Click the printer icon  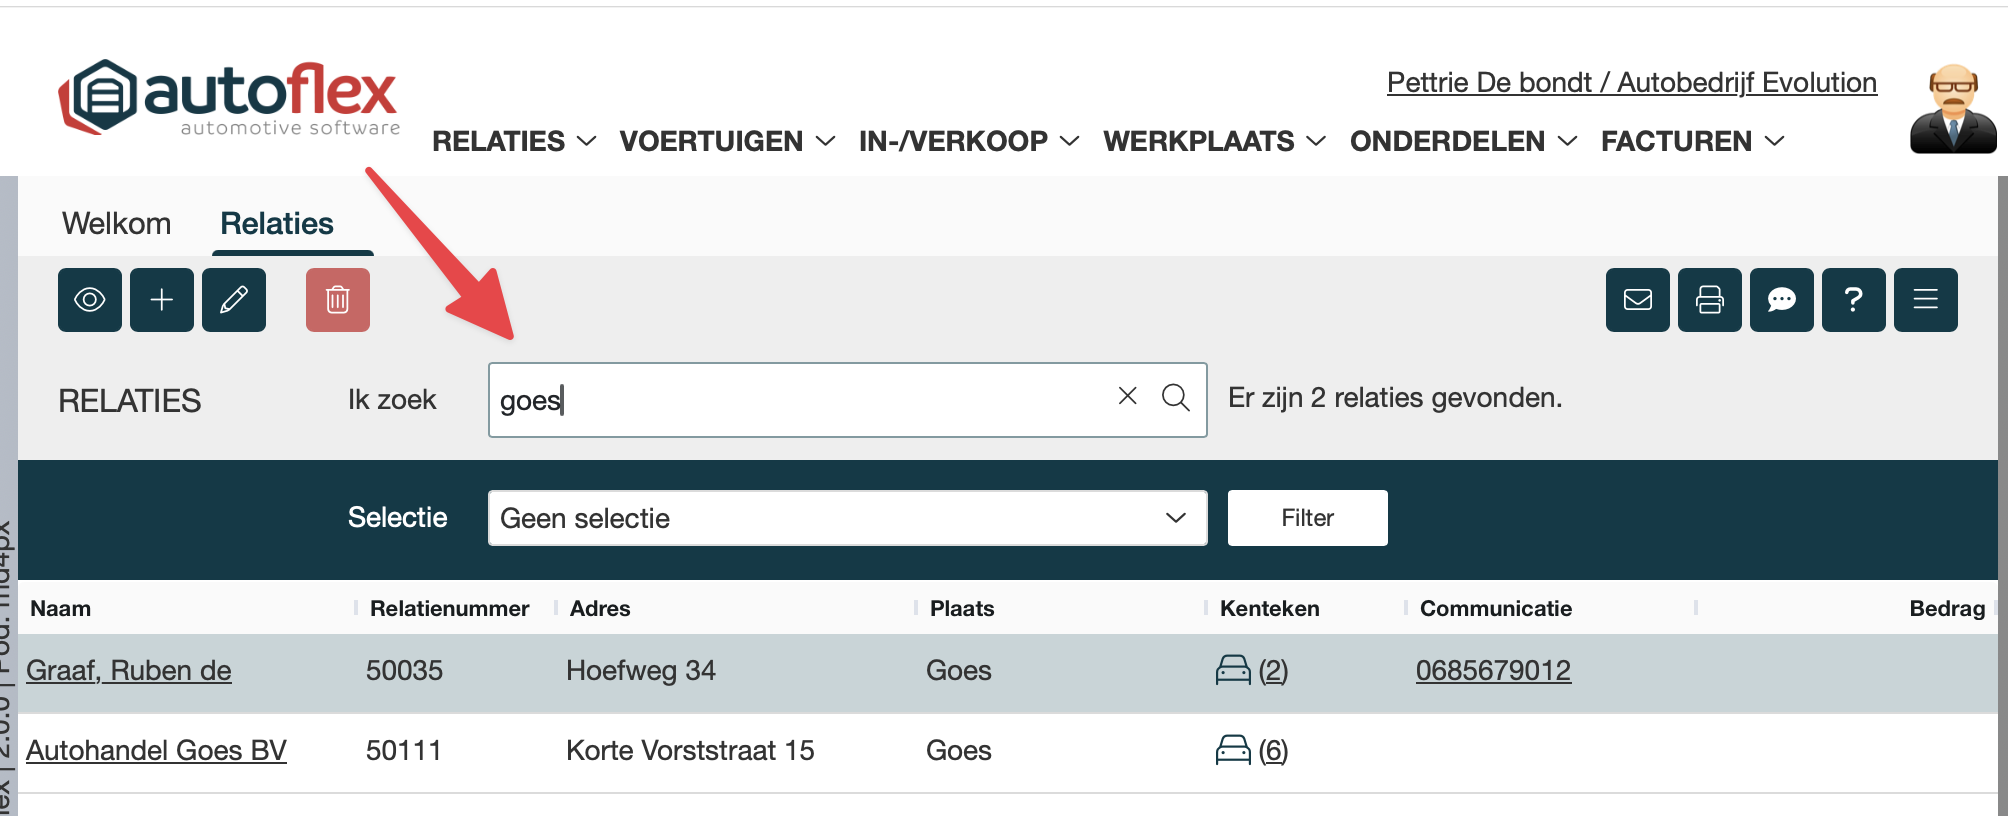[x=1710, y=300]
